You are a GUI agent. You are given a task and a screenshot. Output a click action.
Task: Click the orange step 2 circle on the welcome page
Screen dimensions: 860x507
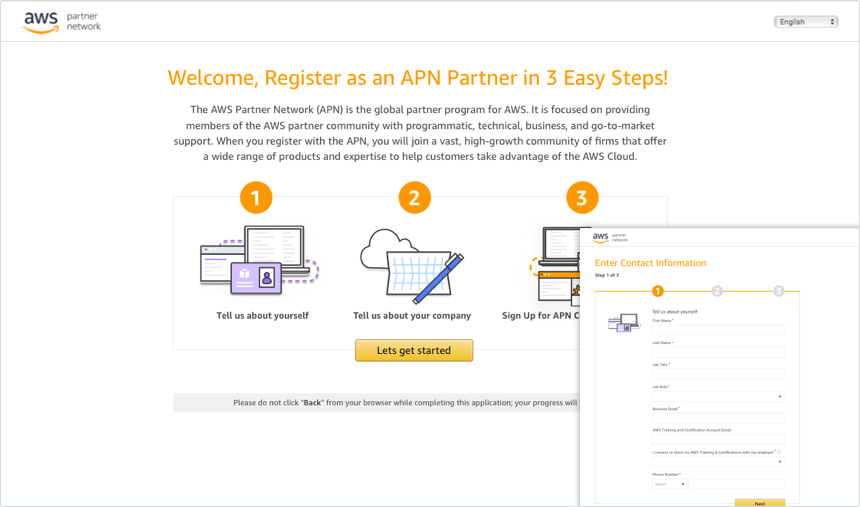pos(415,198)
